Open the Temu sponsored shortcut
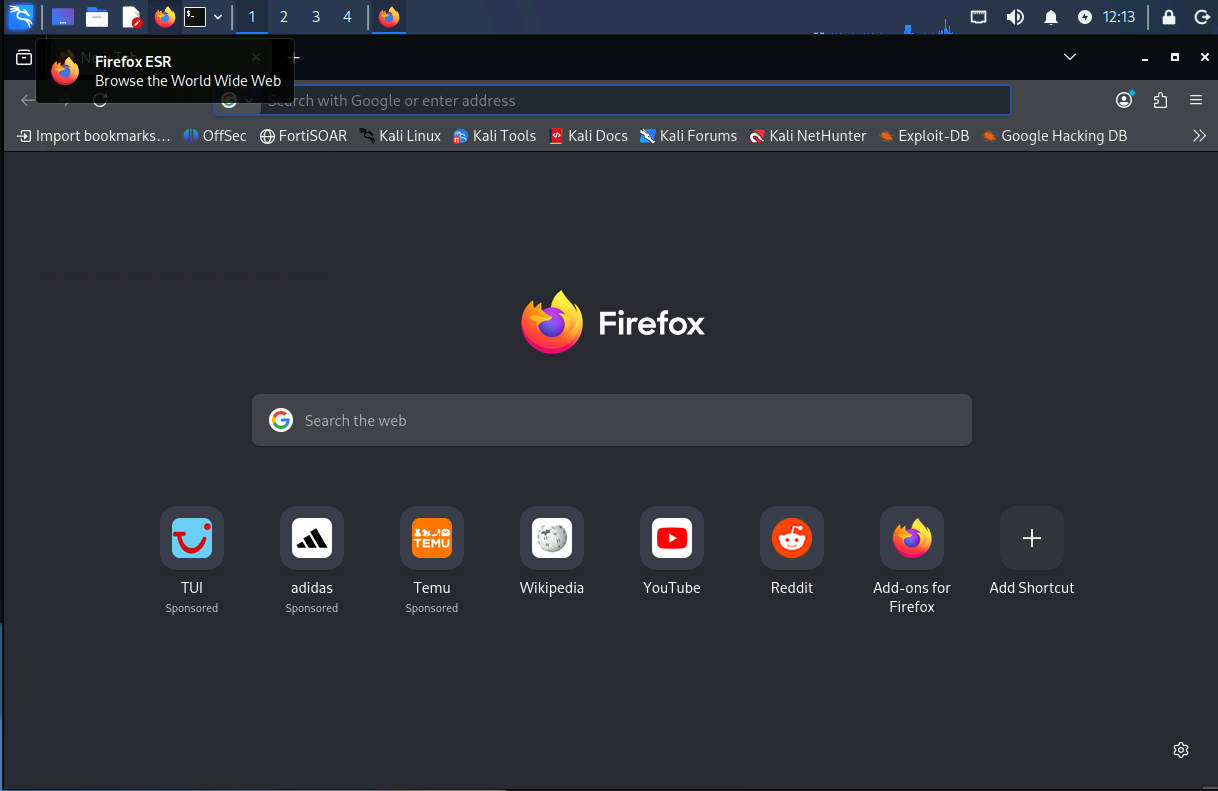 pos(432,559)
